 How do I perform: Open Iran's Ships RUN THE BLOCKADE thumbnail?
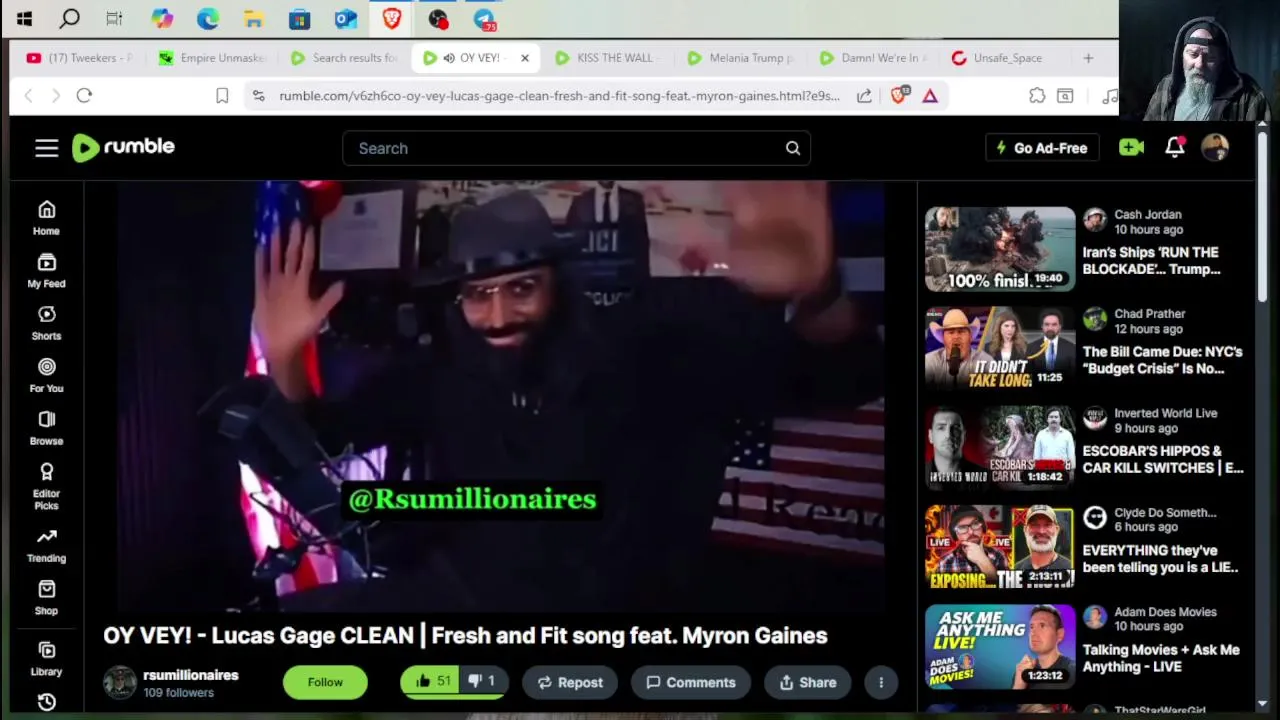pos(1000,249)
